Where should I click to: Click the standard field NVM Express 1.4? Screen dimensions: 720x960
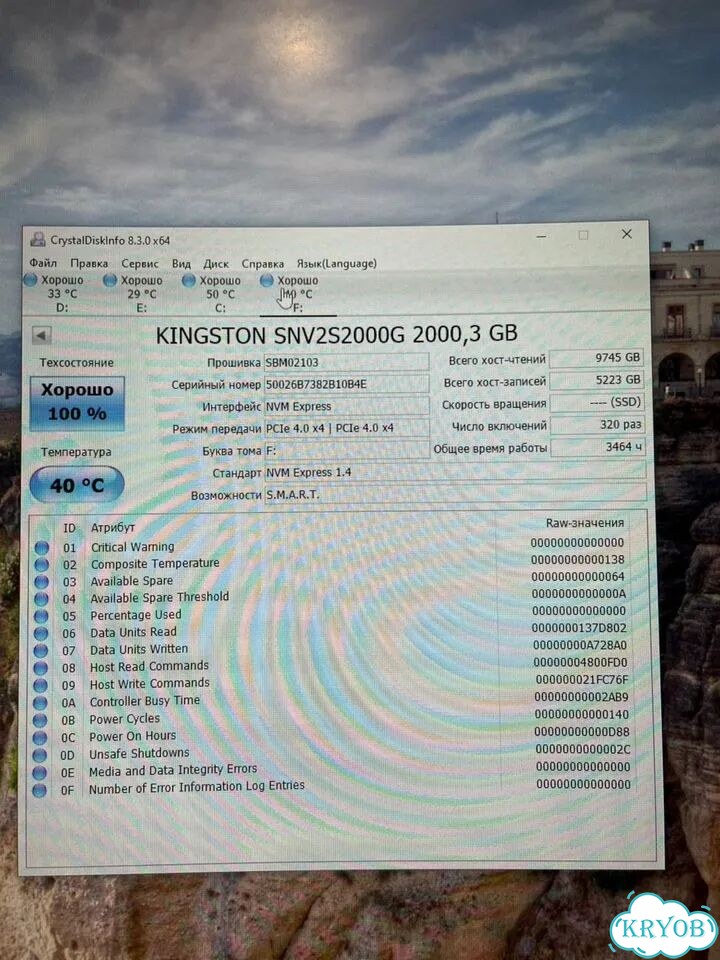tap(455, 473)
